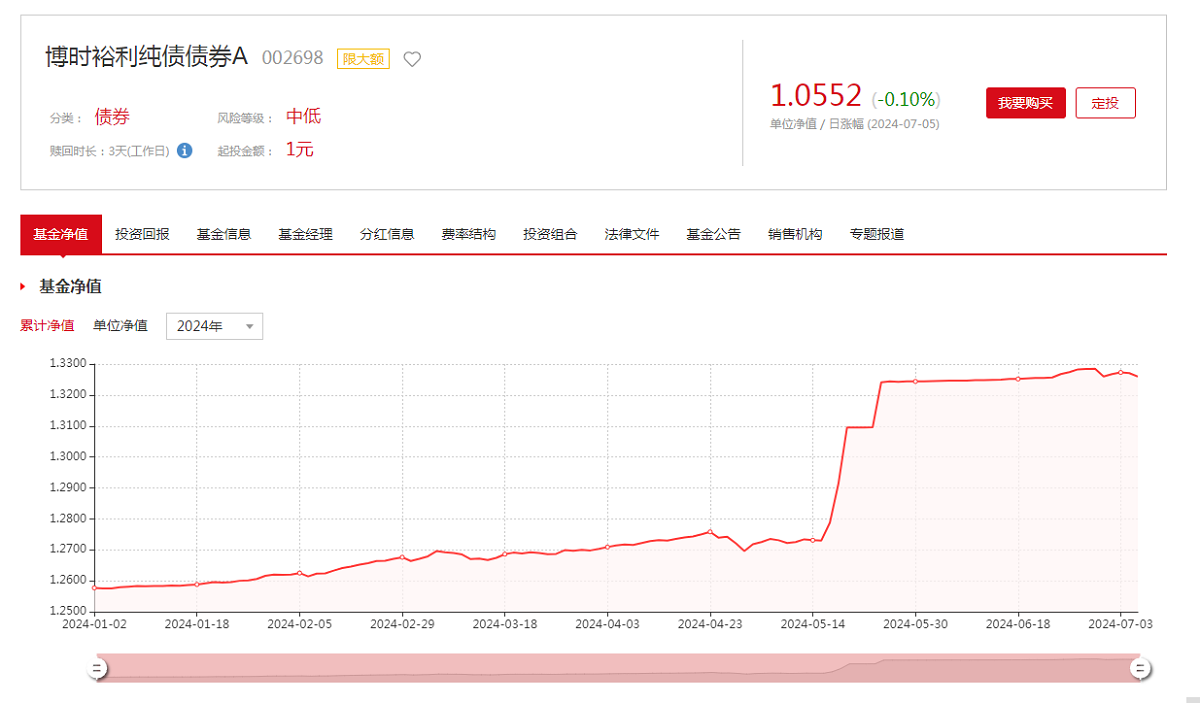Click the data point at 2024-02-05
This screenshot has width=1200, height=703.
click(x=299, y=573)
